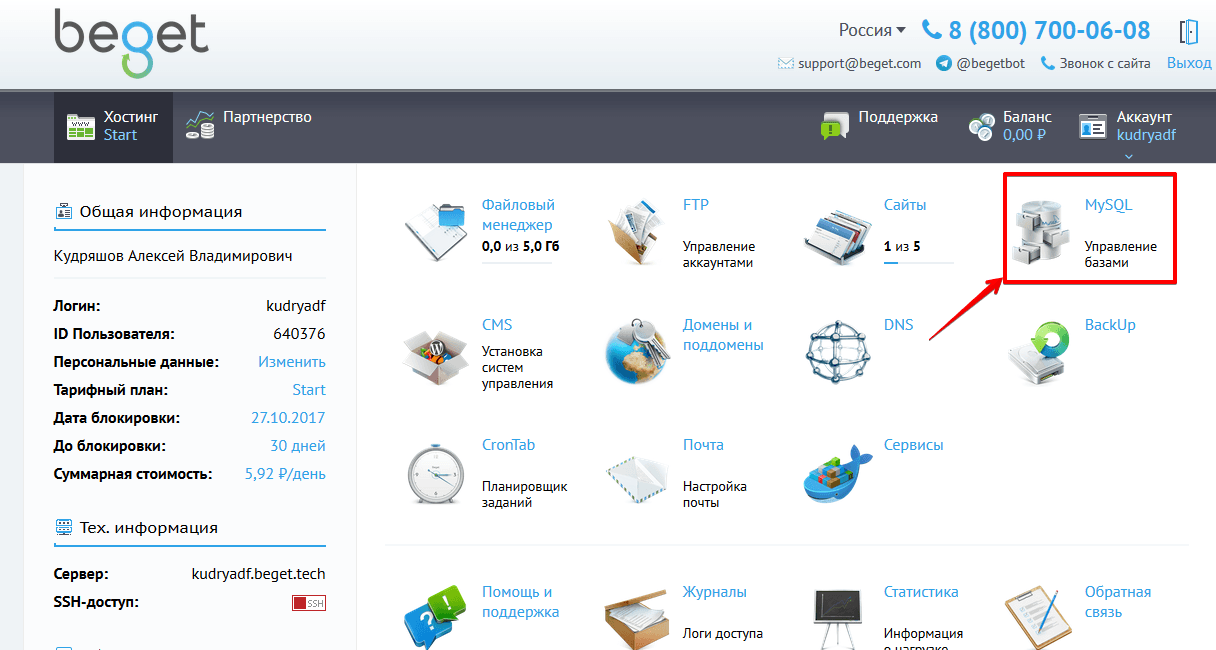The width and height of the screenshot is (1216, 650).
Task: Open the Обратная связь link
Action: pyautogui.click(x=1118, y=602)
